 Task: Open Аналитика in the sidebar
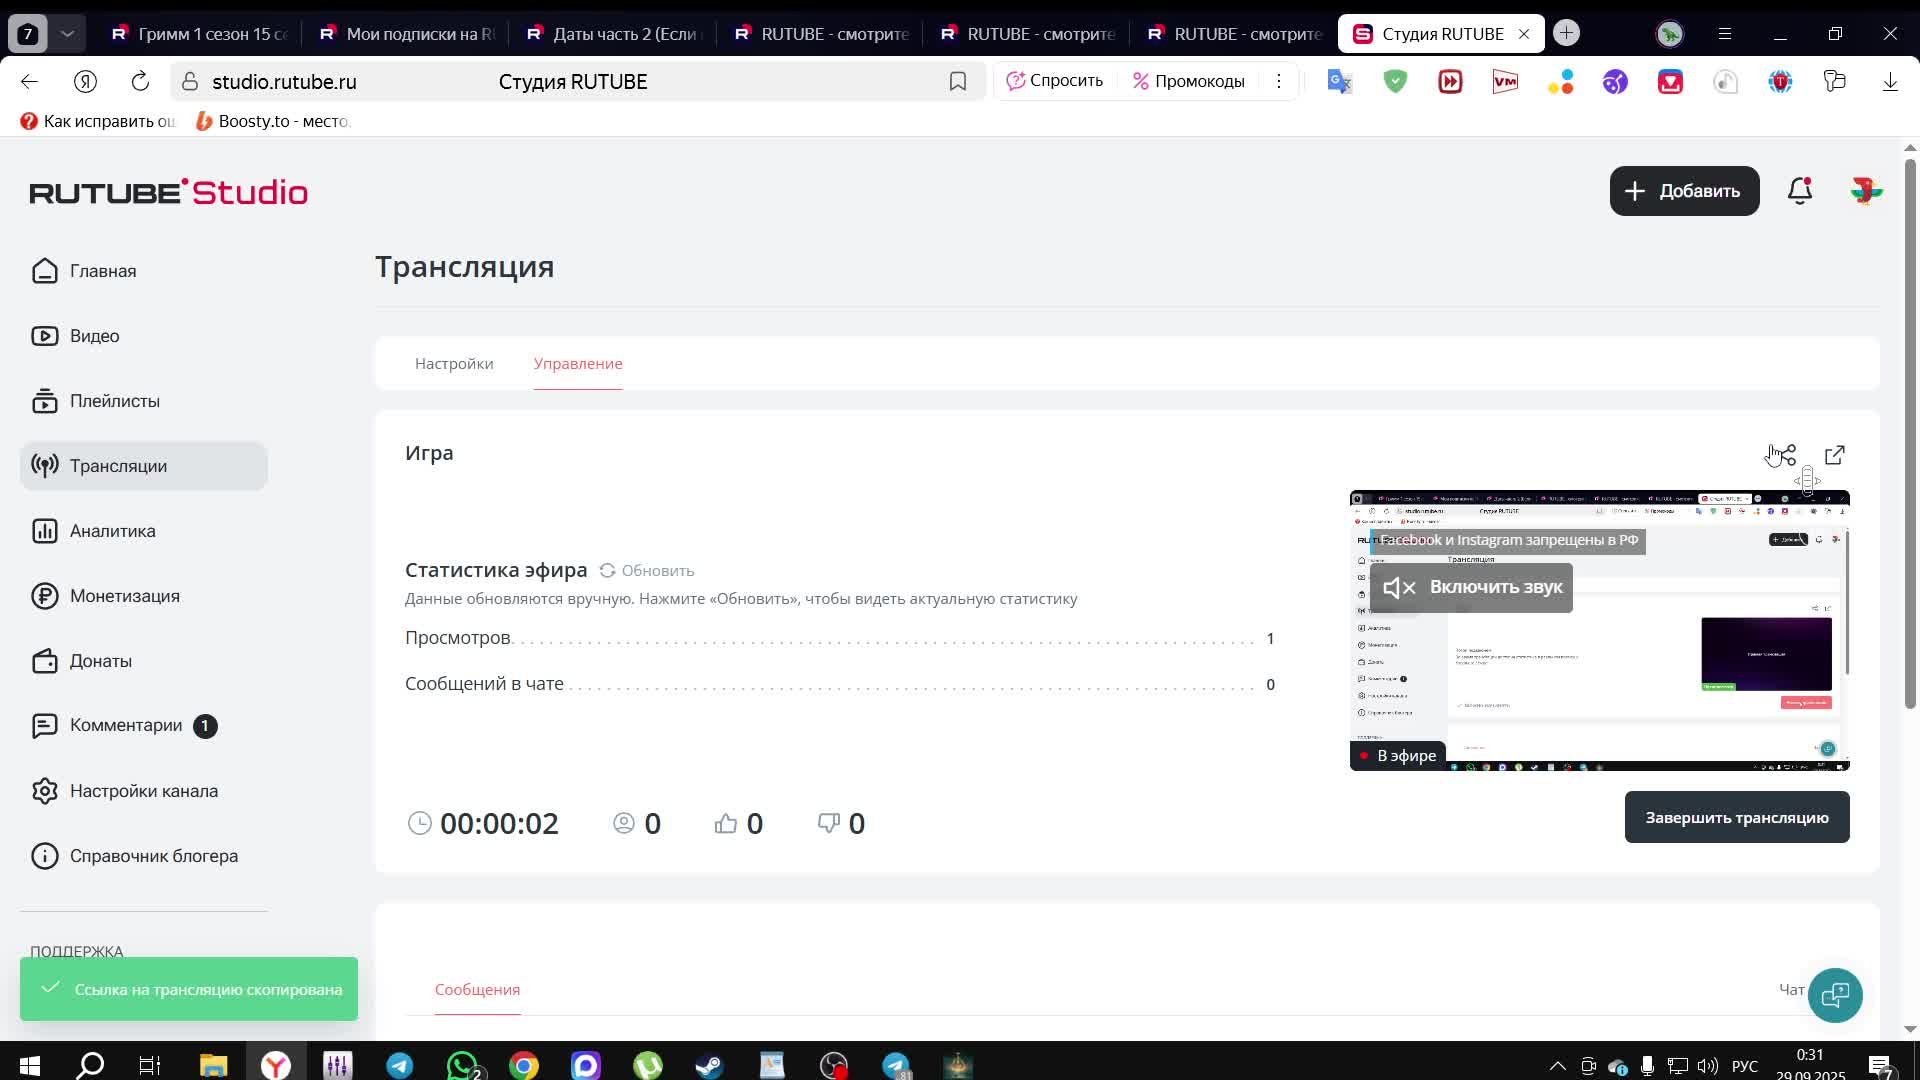point(112,531)
